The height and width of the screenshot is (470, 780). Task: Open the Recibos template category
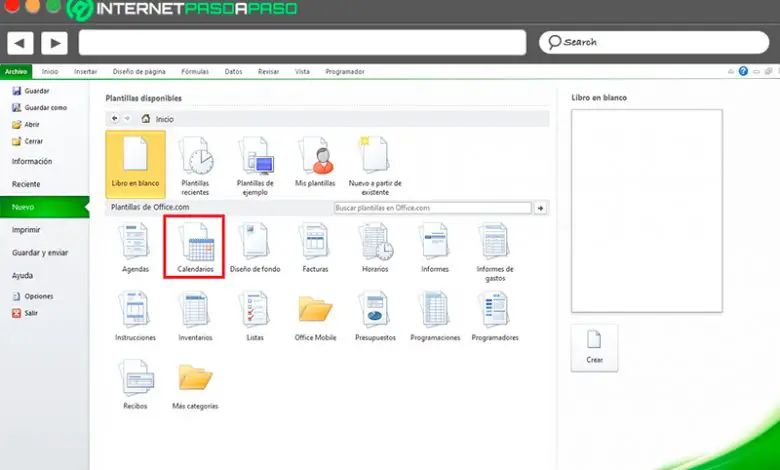coord(135,384)
